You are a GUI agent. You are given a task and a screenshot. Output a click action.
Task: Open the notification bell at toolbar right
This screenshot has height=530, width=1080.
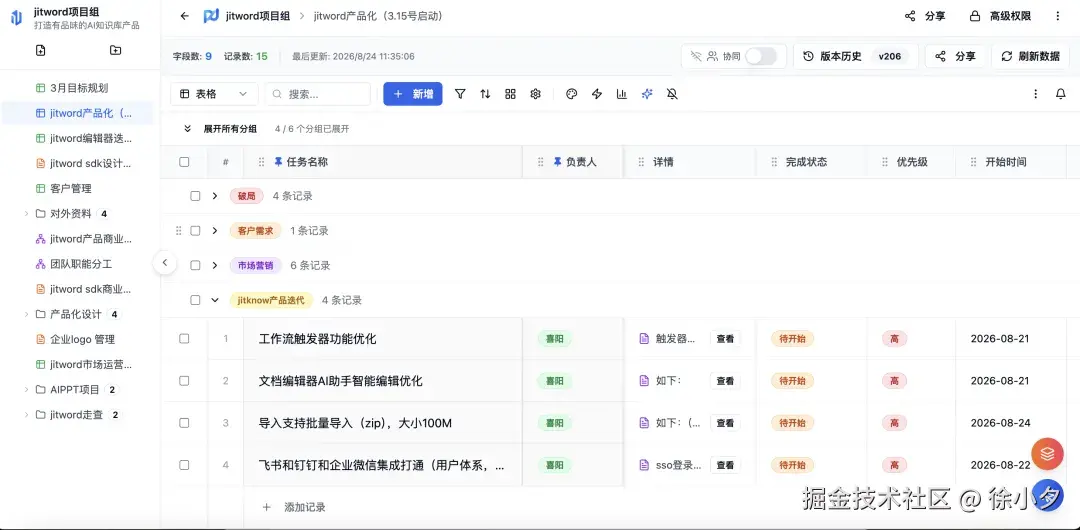(x=1061, y=94)
